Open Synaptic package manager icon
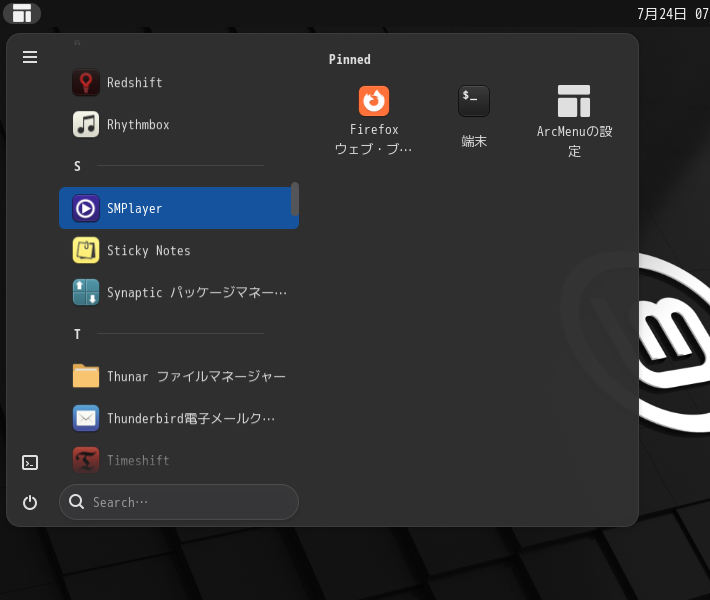The height and width of the screenshot is (600, 710). coord(86,292)
